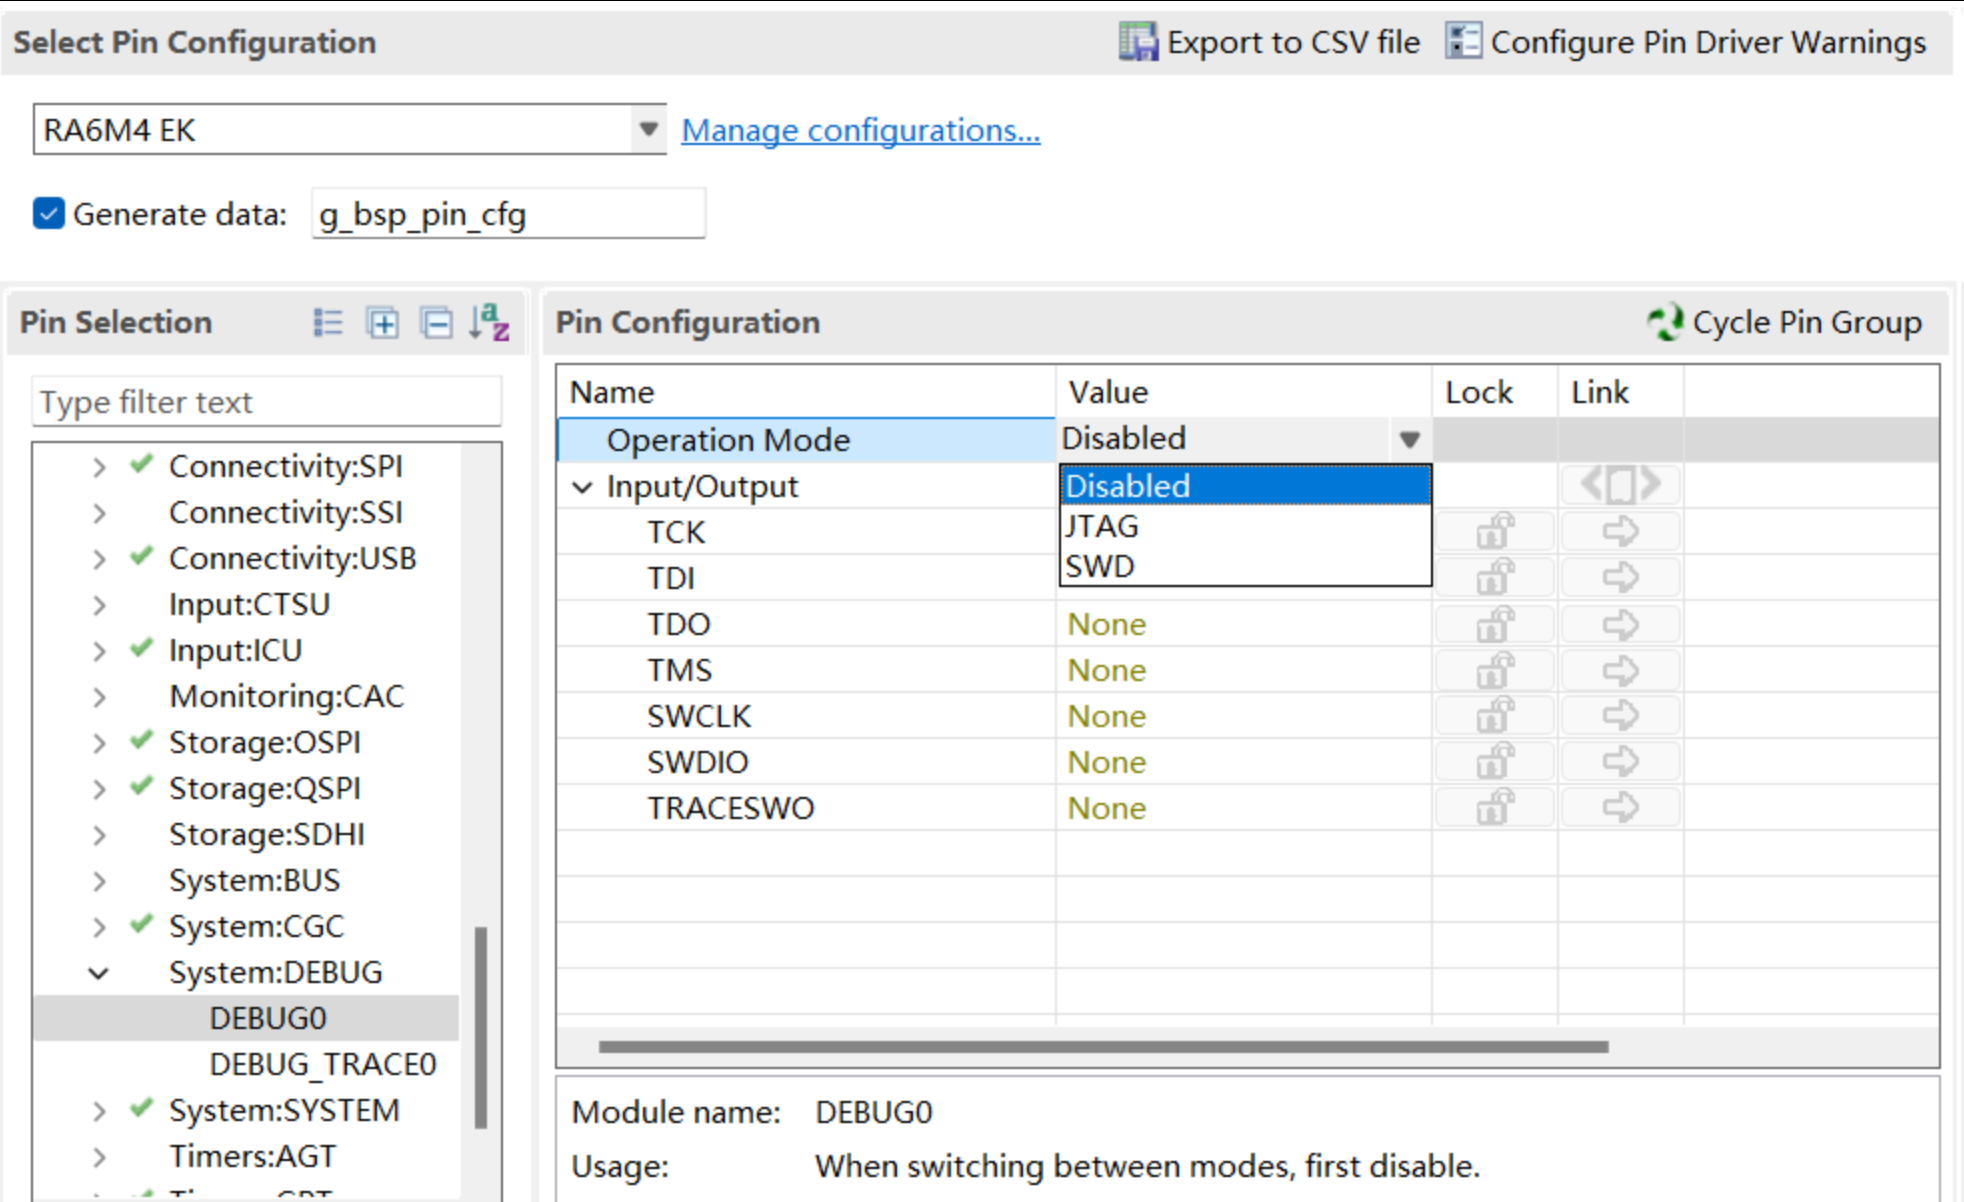
Task: Uncheck the Generate data checkbox
Action: [49, 214]
